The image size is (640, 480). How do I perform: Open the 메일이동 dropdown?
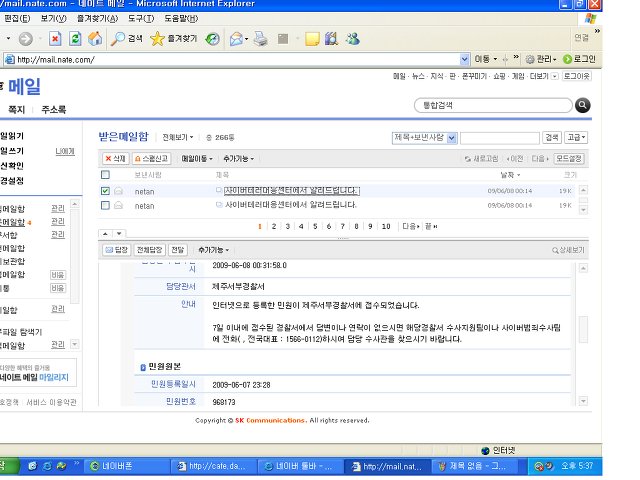click(x=197, y=159)
